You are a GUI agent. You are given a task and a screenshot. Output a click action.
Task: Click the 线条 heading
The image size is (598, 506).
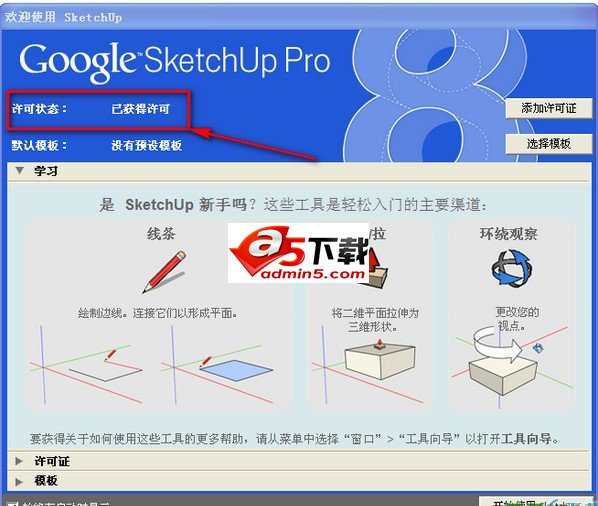[x=161, y=234]
